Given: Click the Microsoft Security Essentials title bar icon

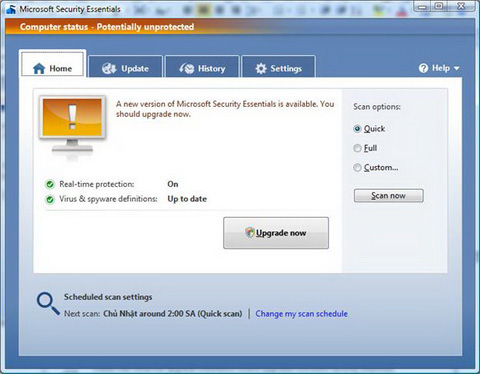Looking at the screenshot, I should click(11, 9).
